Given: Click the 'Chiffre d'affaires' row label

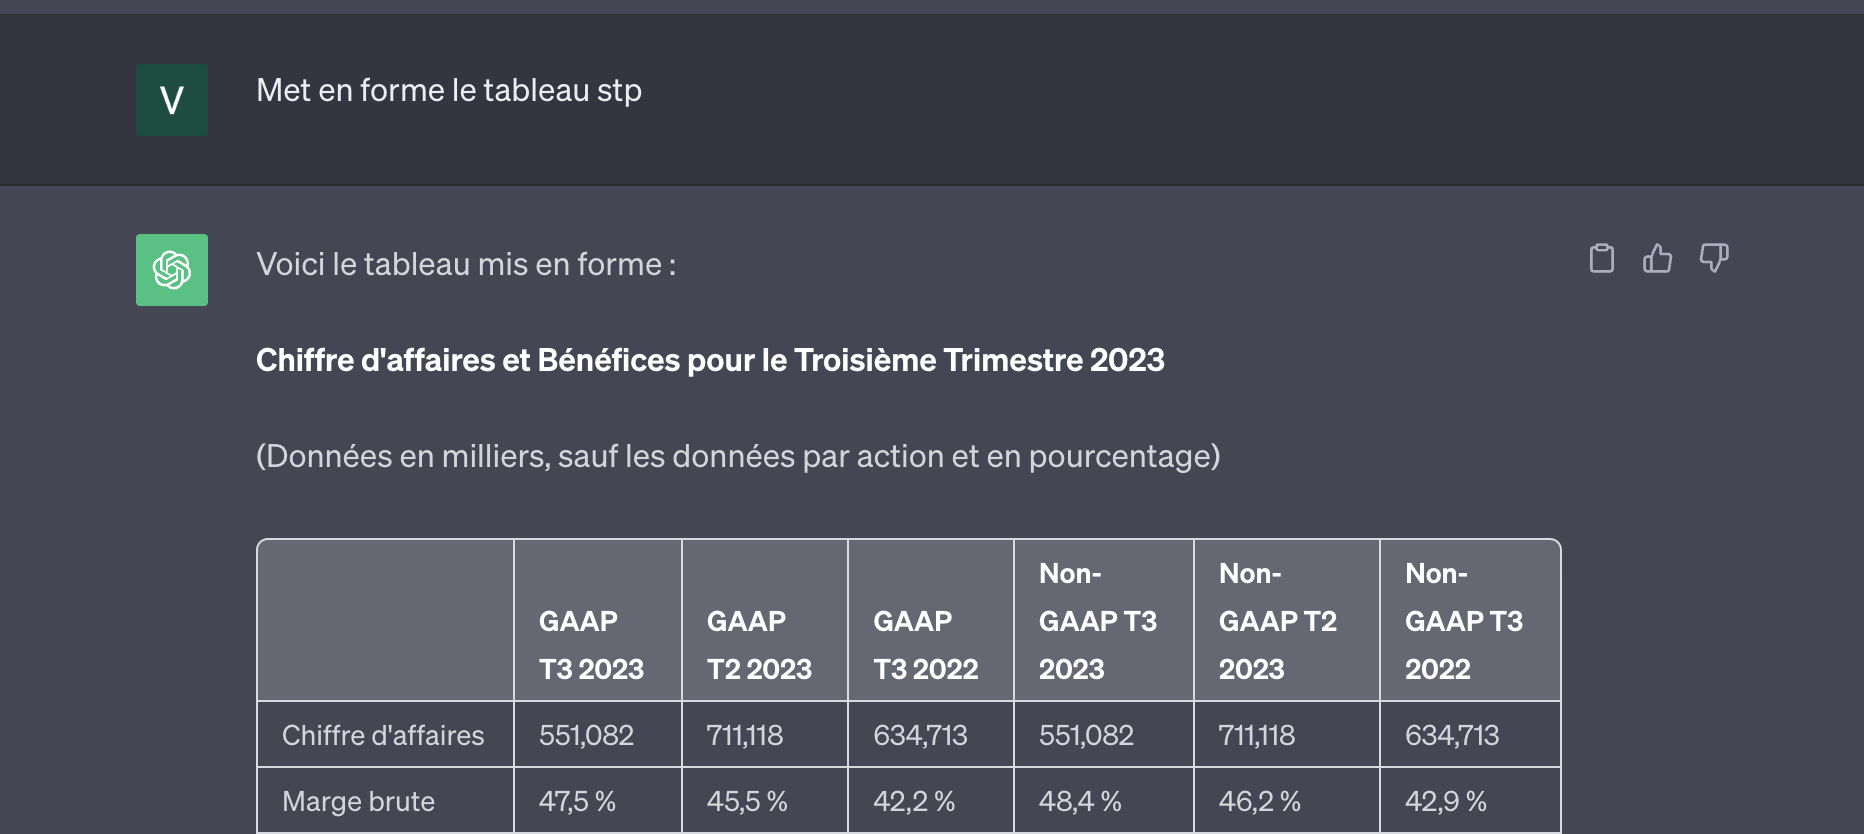Looking at the screenshot, I should coord(383,735).
